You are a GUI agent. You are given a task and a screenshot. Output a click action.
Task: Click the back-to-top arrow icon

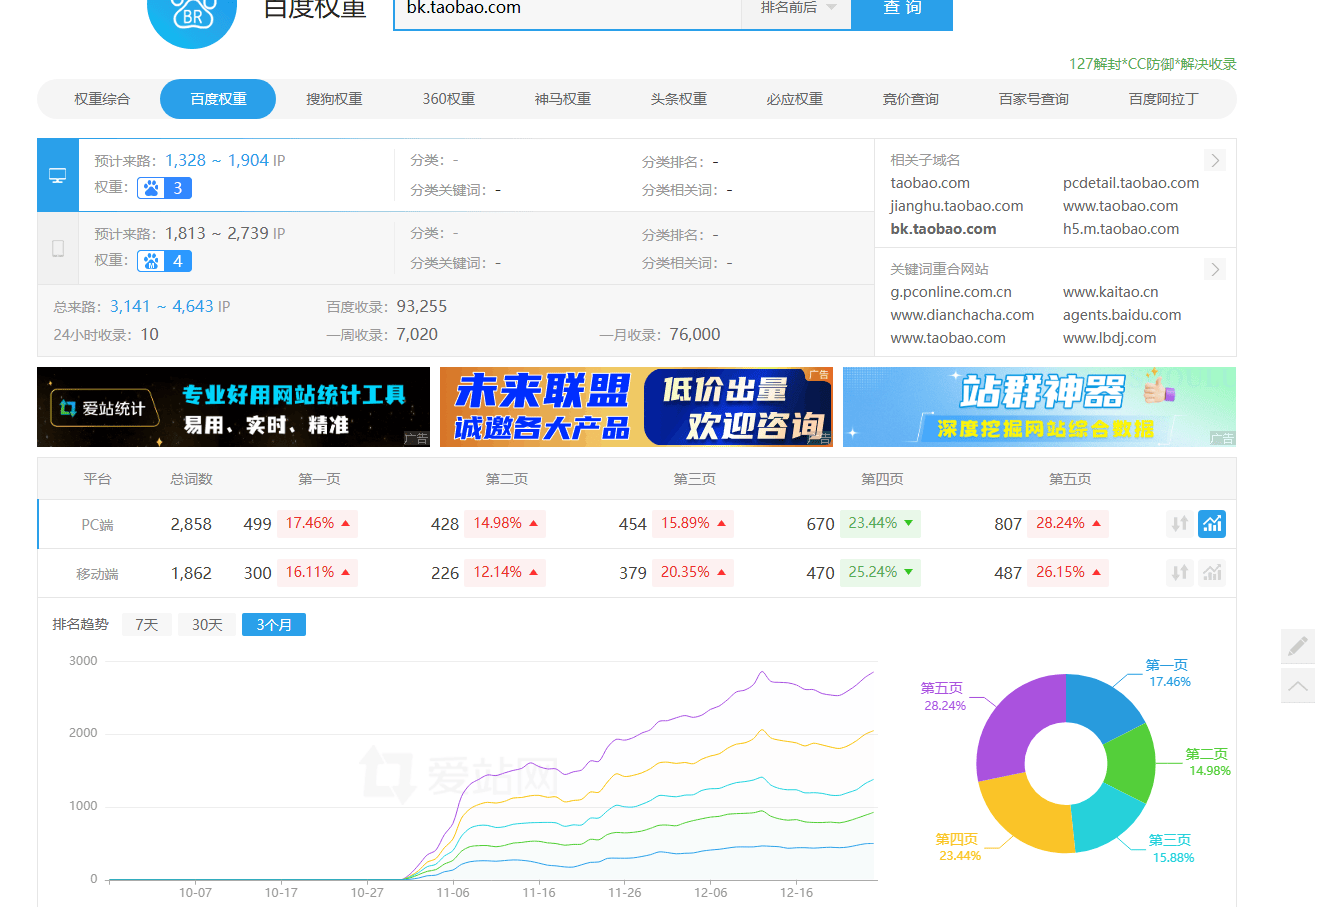coord(1298,686)
